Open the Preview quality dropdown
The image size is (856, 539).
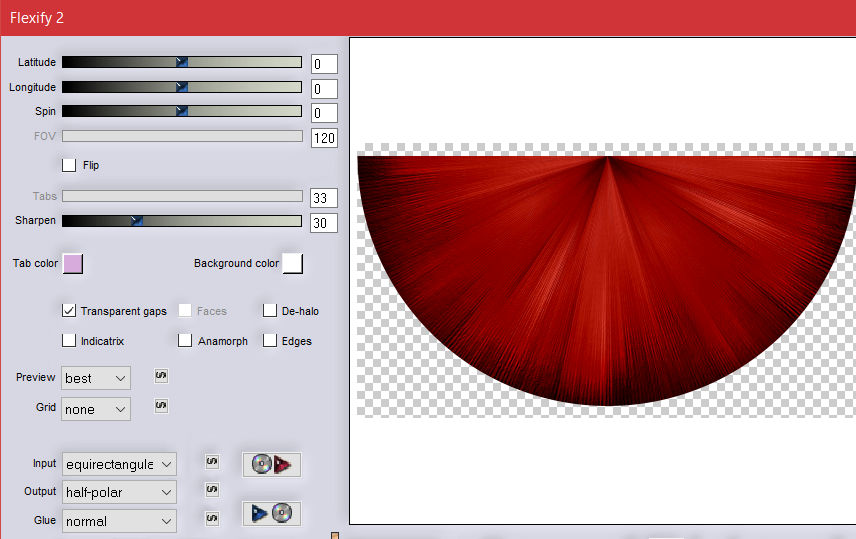pos(96,378)
